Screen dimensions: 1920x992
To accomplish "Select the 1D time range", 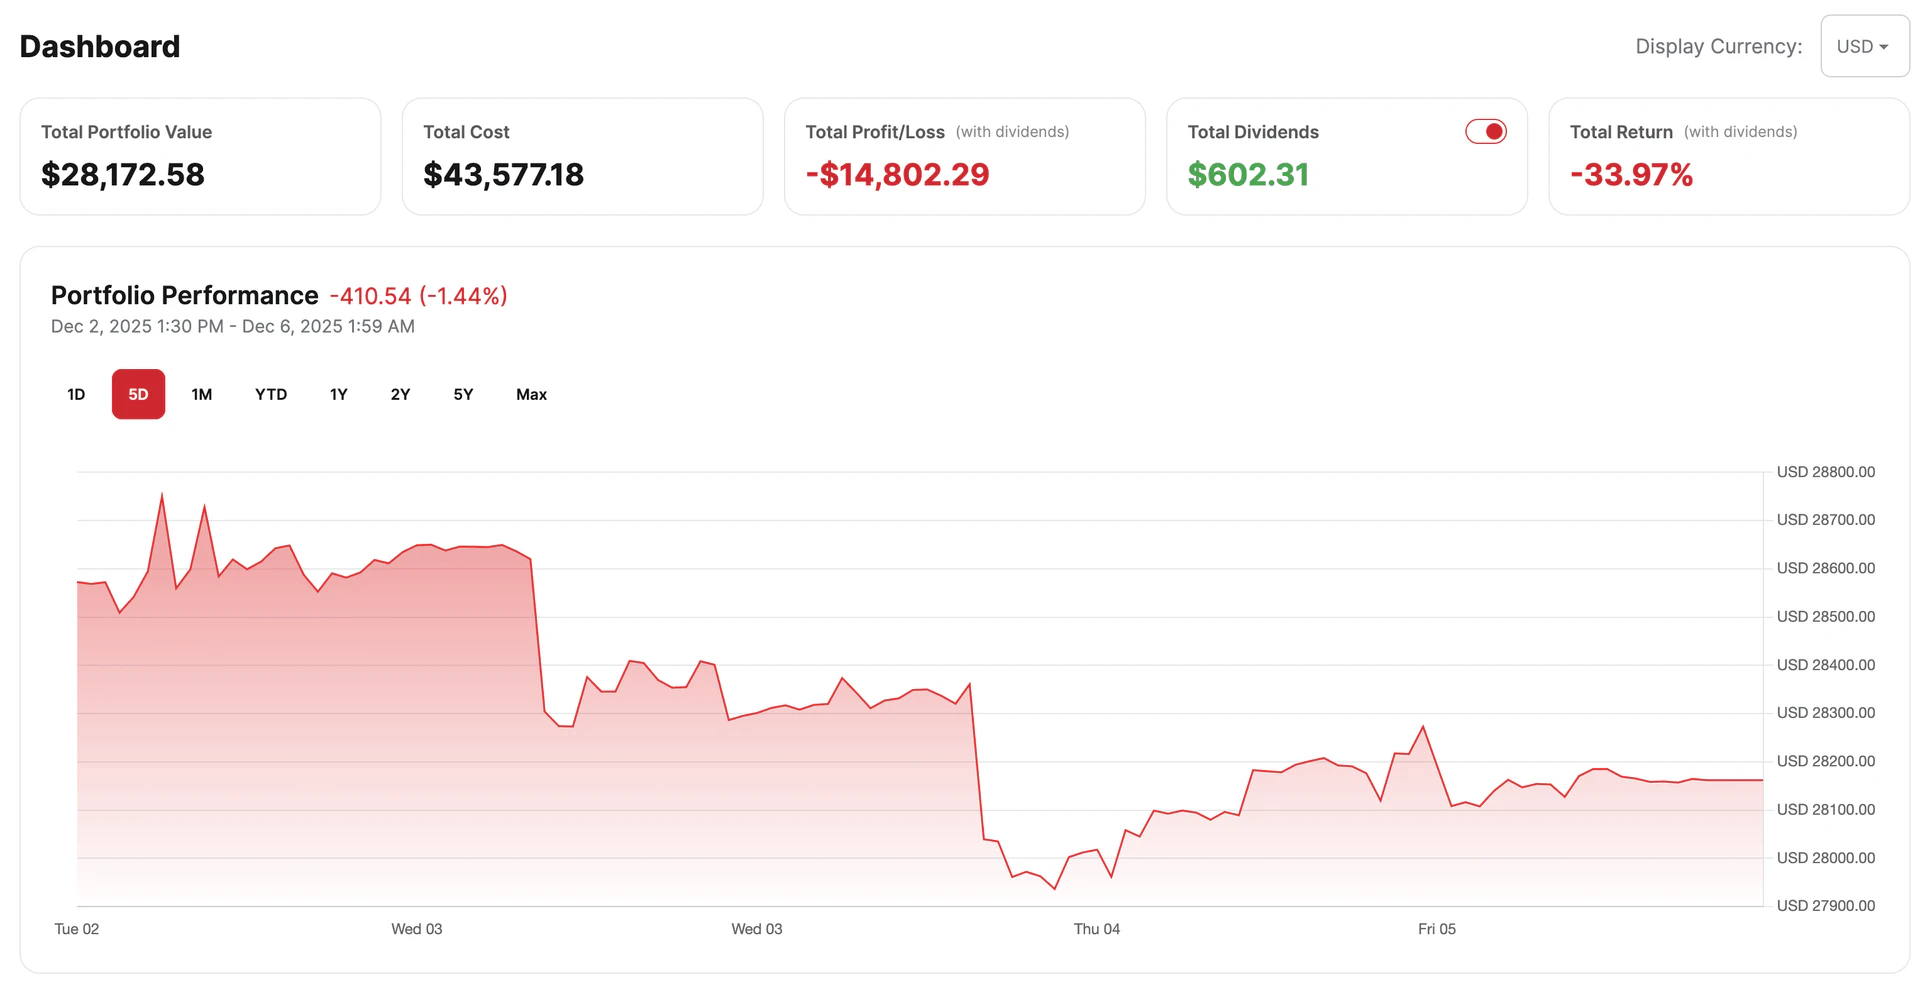I will pos(76,394).
